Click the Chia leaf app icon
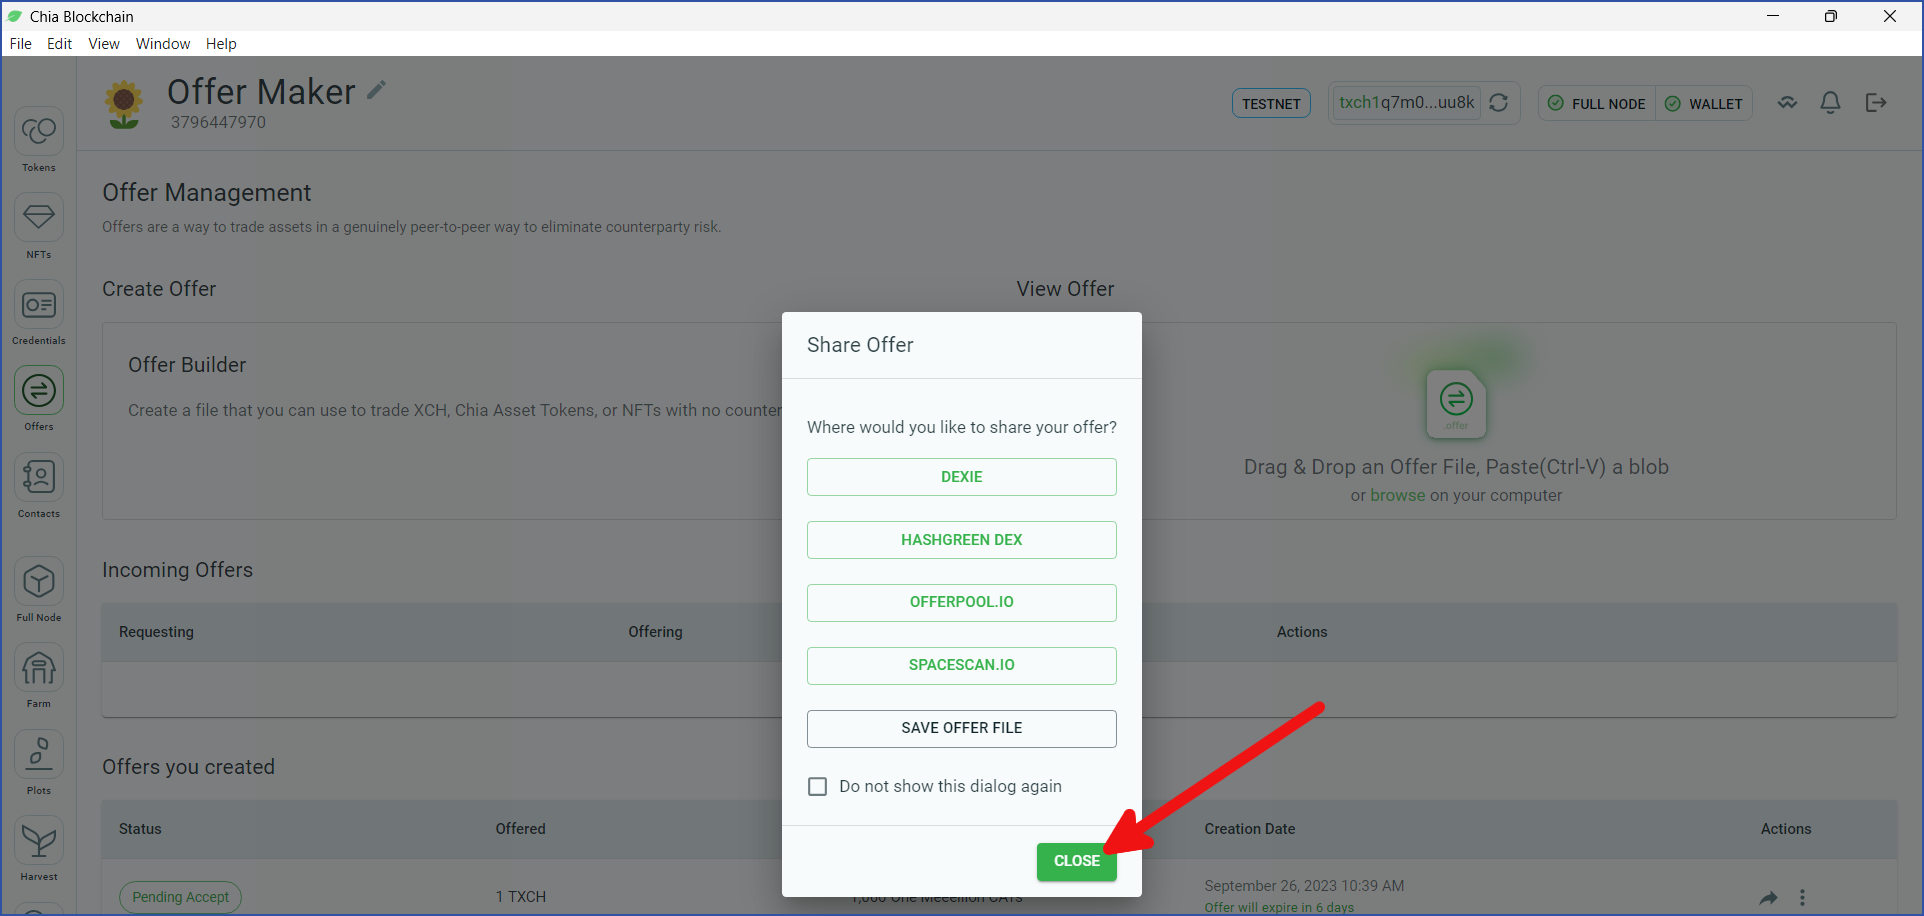 [x=15, y=16]
